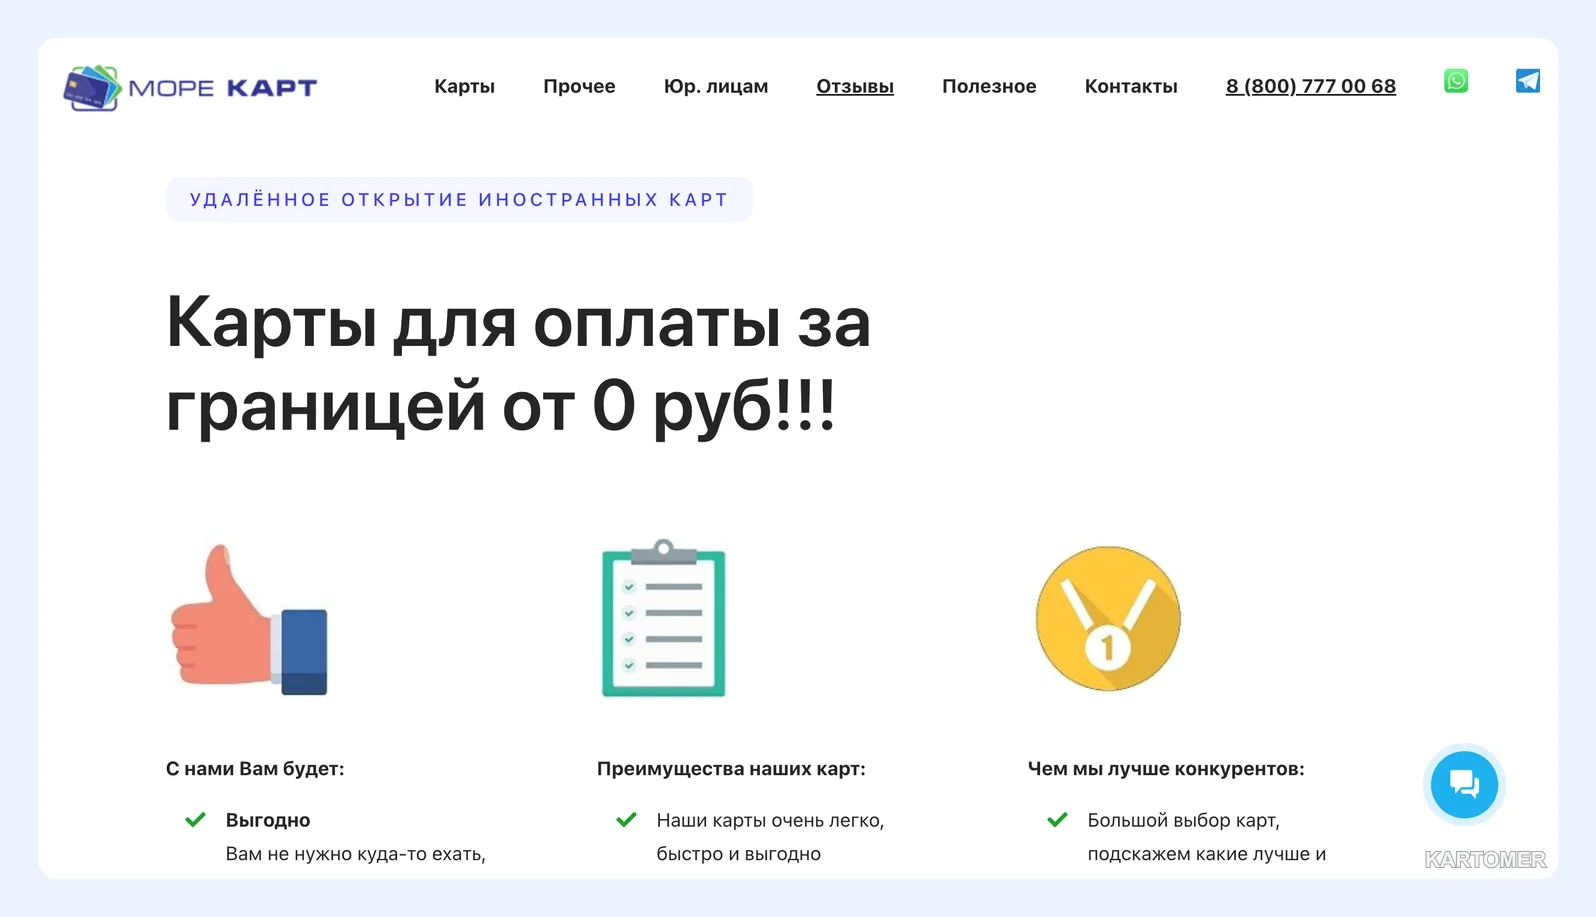This screenshot has width=1596, height=917.
Task: Open the Прочее menu
Action: tap(579, 86)
